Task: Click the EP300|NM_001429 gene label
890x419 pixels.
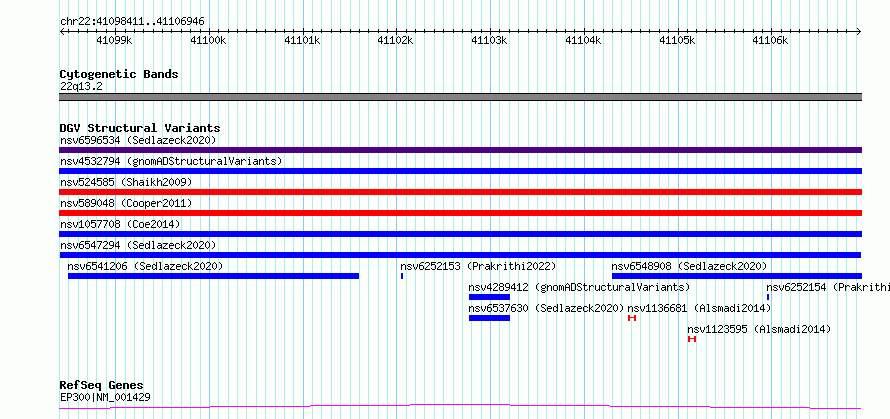Action: pos(105,397)
